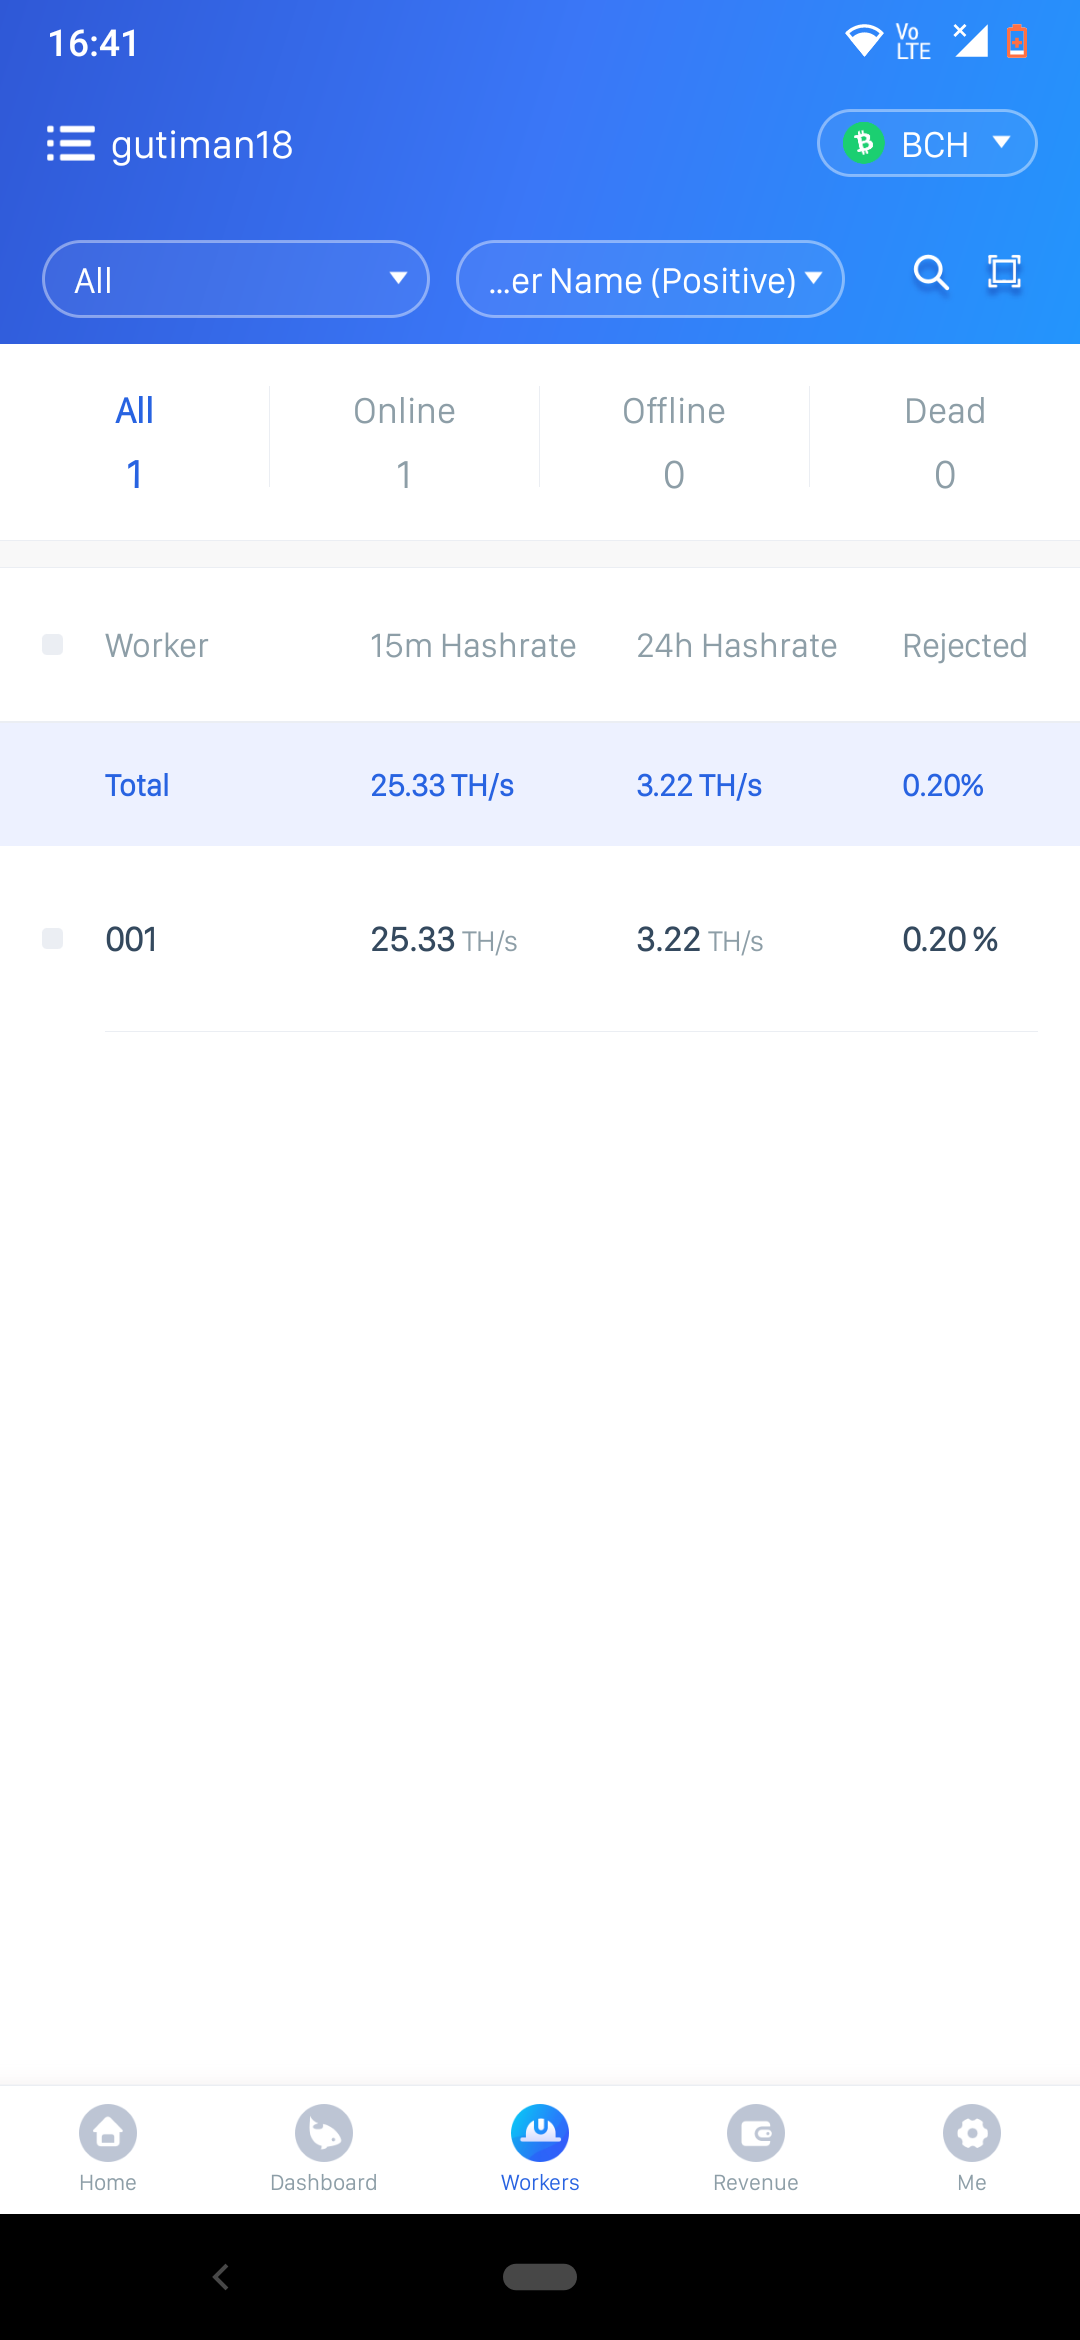1080x2340 pixels.
Task: Open the All group dropdown
Action: [x=236, y=279]
